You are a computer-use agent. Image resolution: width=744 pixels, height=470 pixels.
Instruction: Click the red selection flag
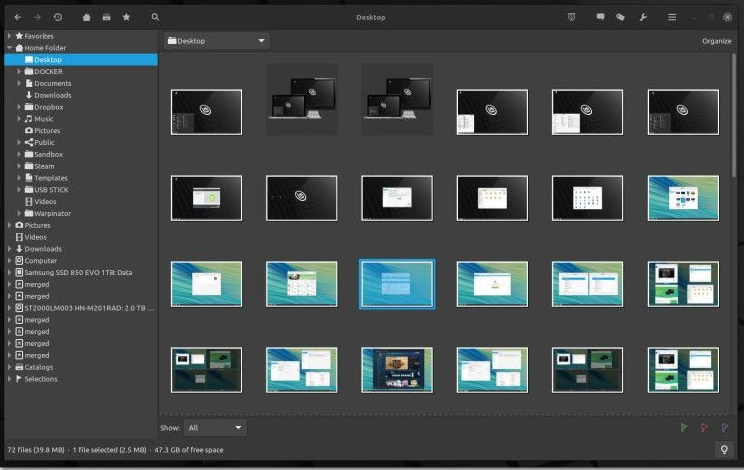(x=704, y=428)
